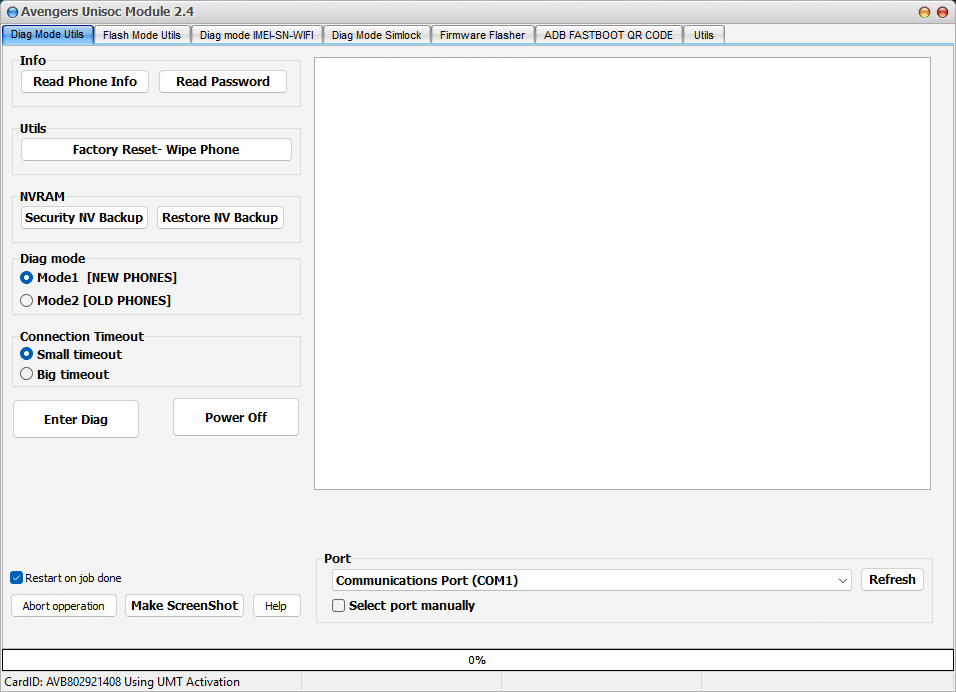Viewport: 956px width, 692px height.
Task: Open the Firmware Flasher tab
Action: [482, 35]
